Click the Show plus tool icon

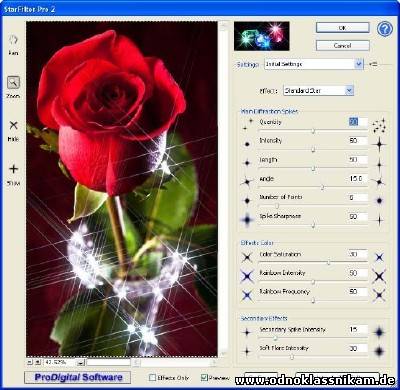tap(13, 169)
